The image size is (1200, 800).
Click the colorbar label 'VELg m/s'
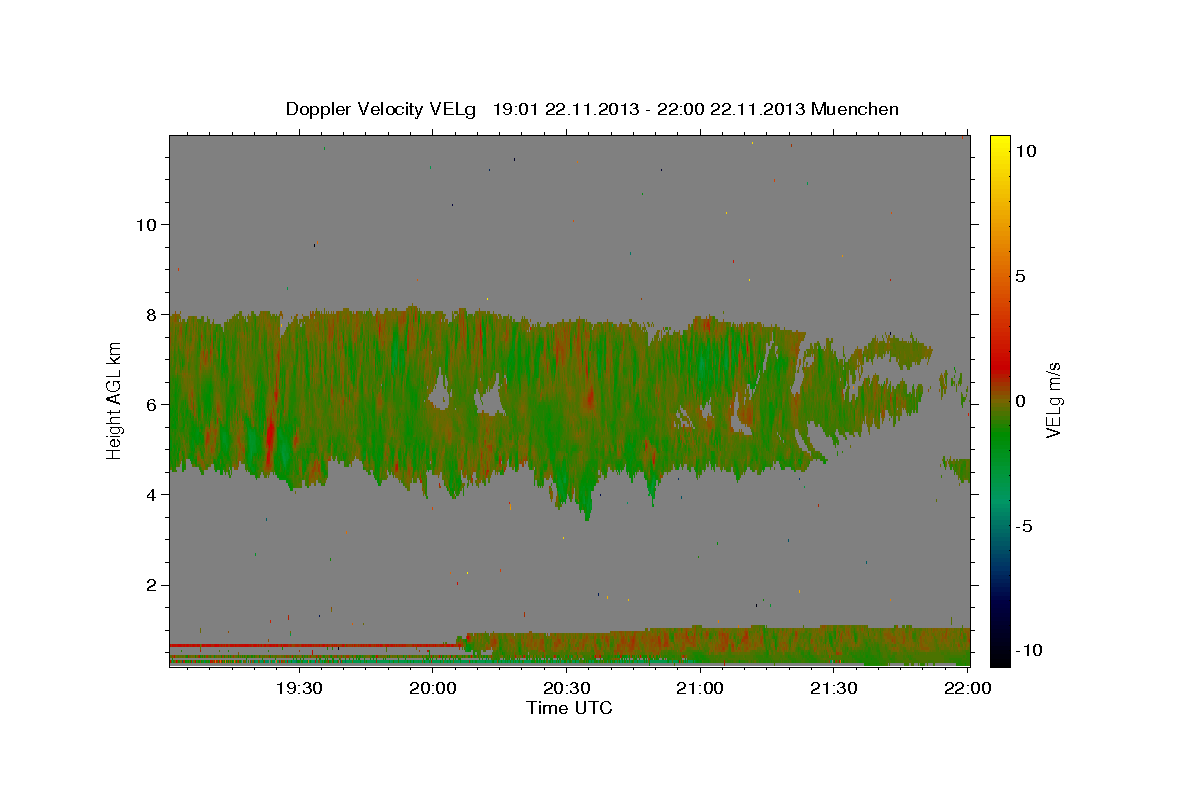click(1054, 400)
